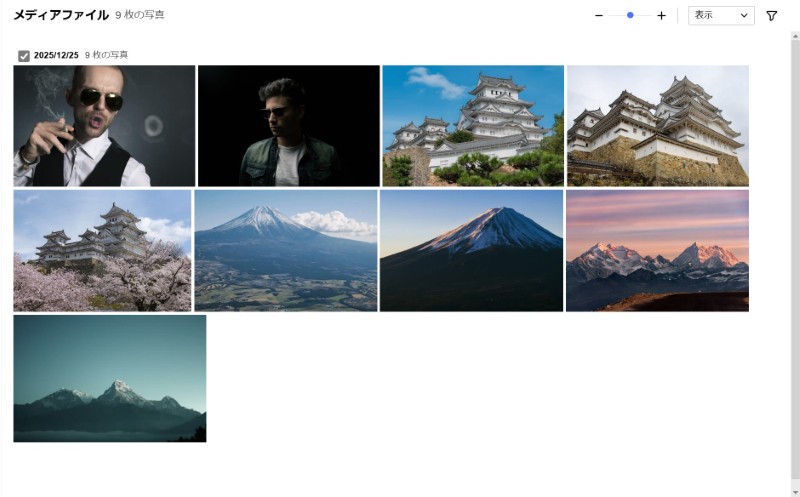This screenshot has height=497, width=800.
Task: Click the plus icon to enlarge thumbnails
Action: point(661,16)
